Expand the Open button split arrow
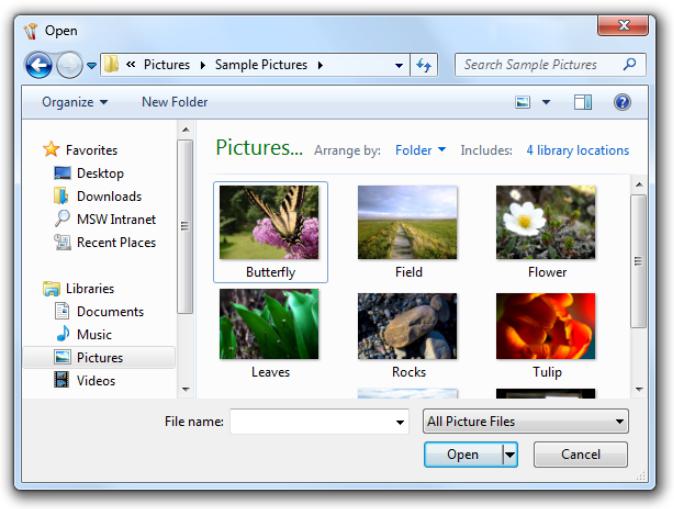The height and width of the screenshot is (509, 674). click(510, 454)
